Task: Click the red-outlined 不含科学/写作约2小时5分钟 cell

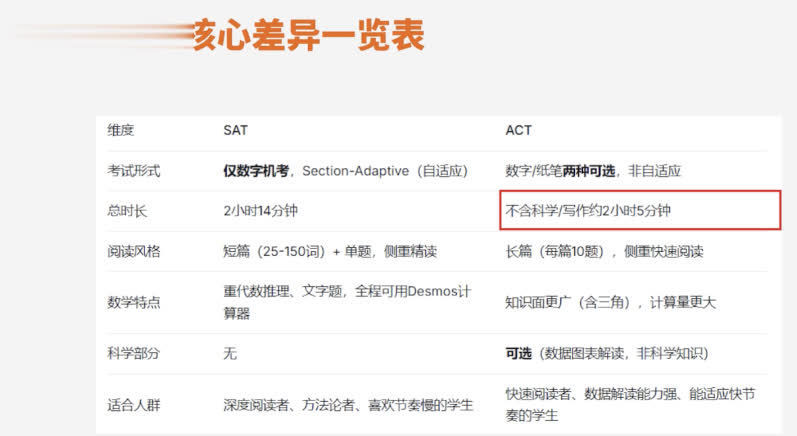Action: click(x=640, y=210)
